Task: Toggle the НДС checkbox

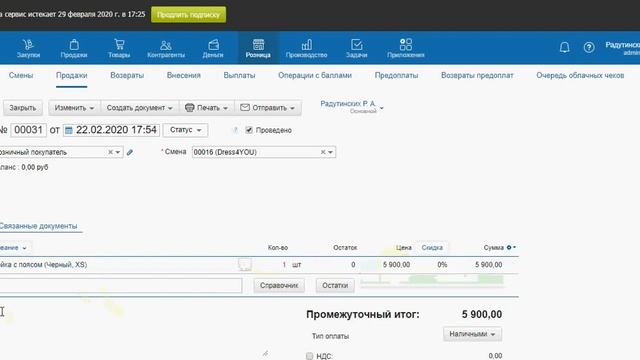Action: pyautogui.click(x=309, y=356)
